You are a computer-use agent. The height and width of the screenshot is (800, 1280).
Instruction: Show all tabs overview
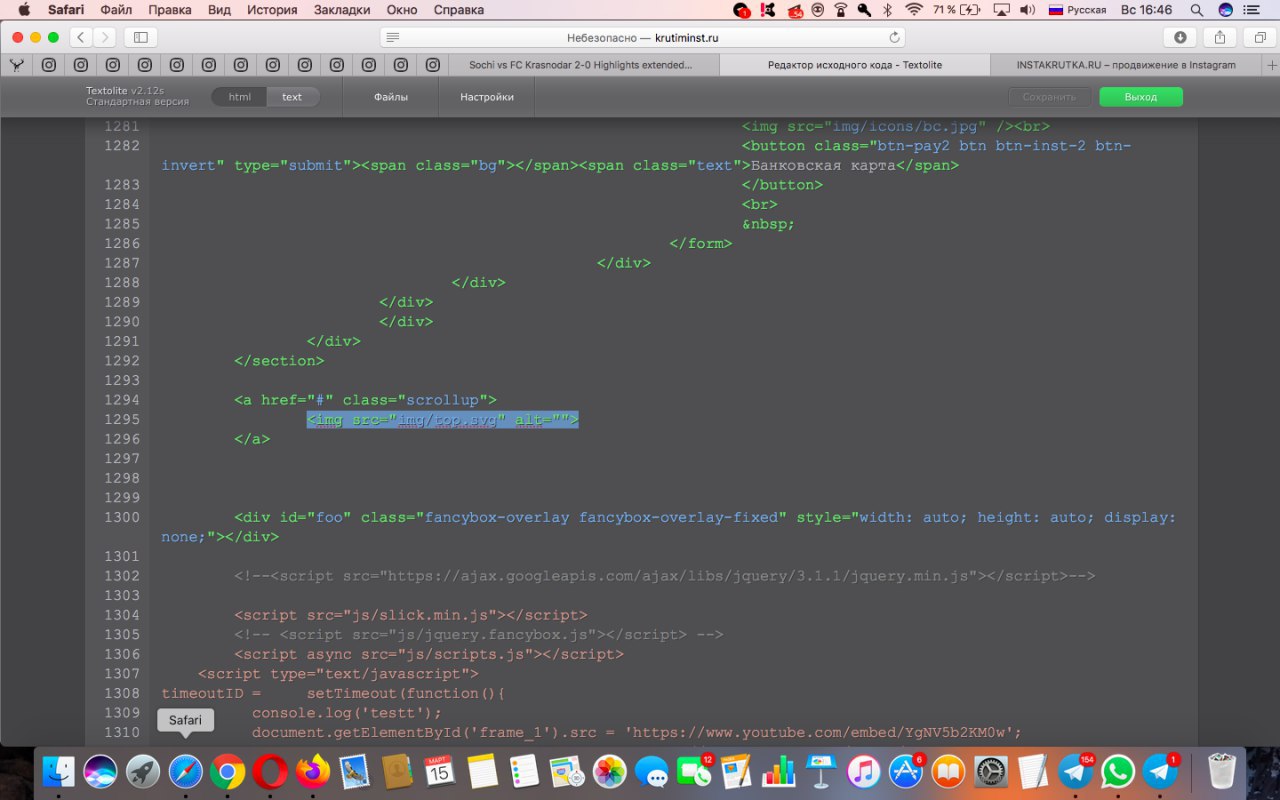[x=1260, y=37]
